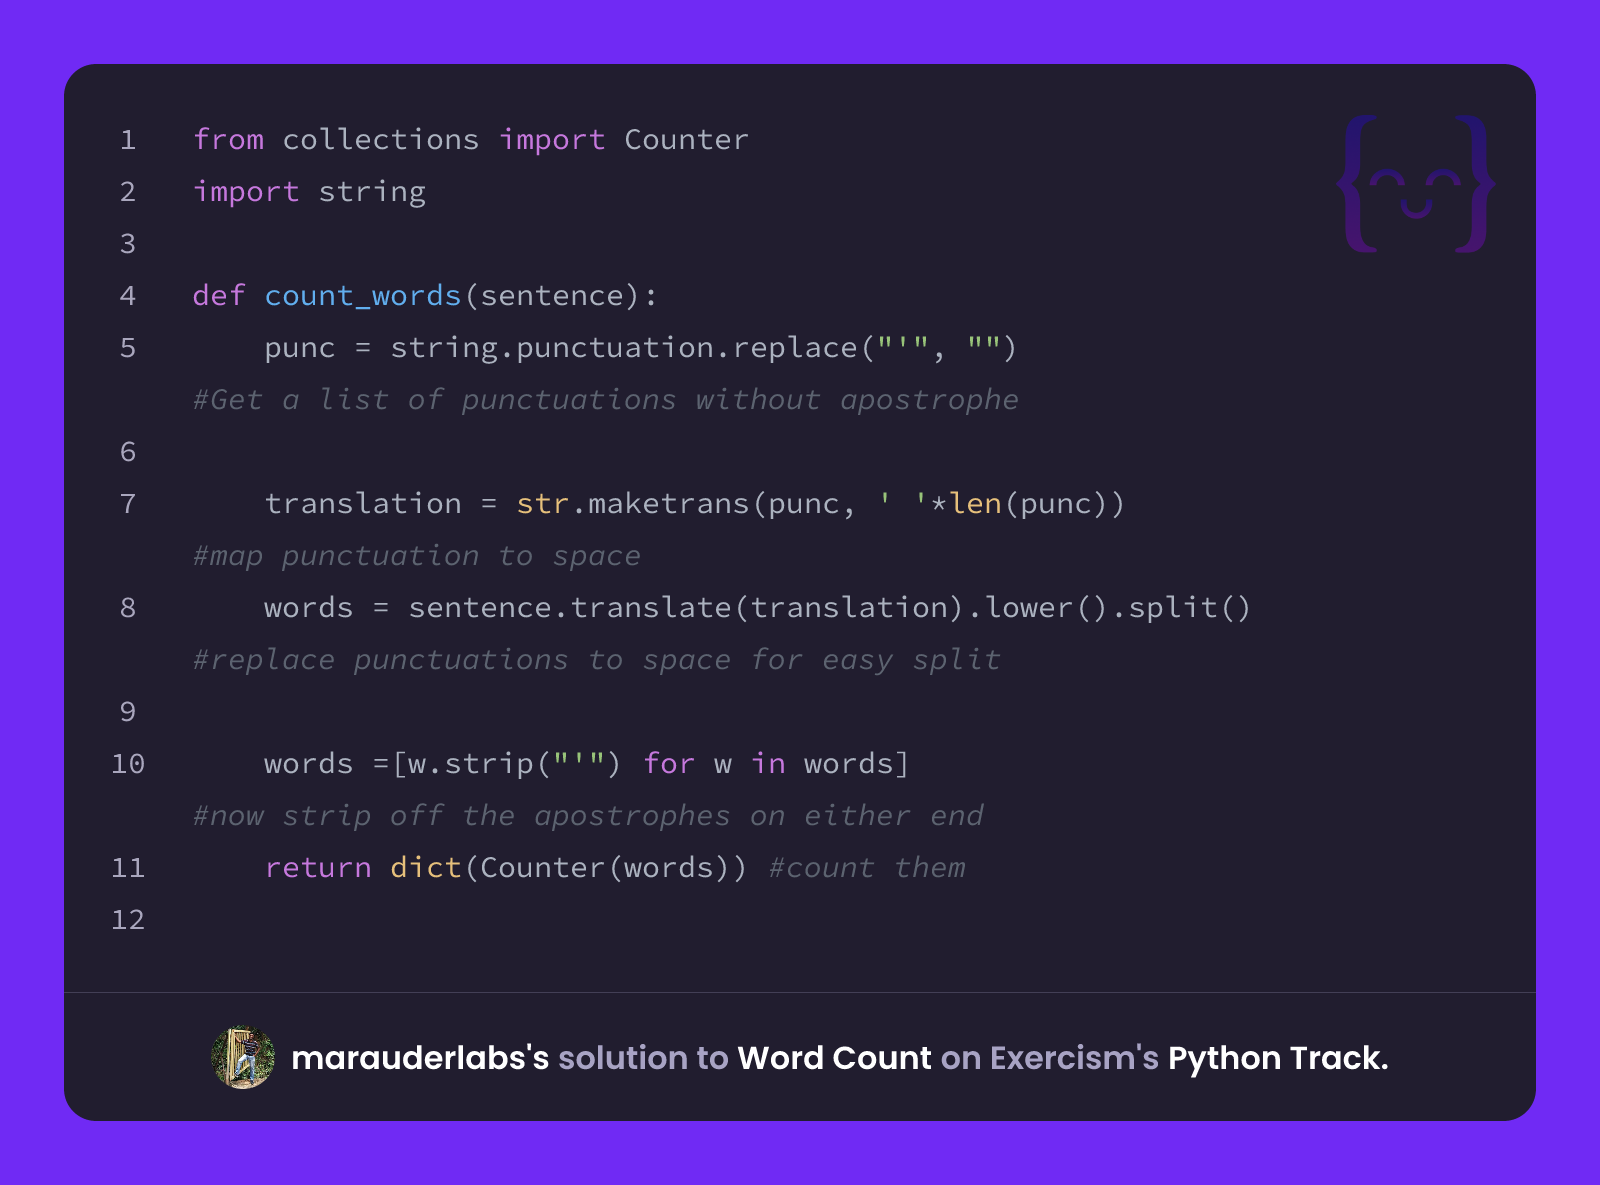Click comment "#Get a list of punctuations without apostrophe"
Image resolution: width=1600 pixels, height=1185 pixels.
(x=606, y=400)
